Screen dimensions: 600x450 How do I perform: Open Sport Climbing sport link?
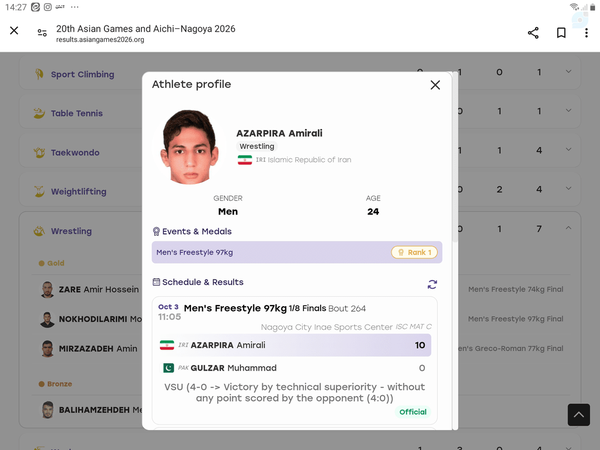pos(83,75)
